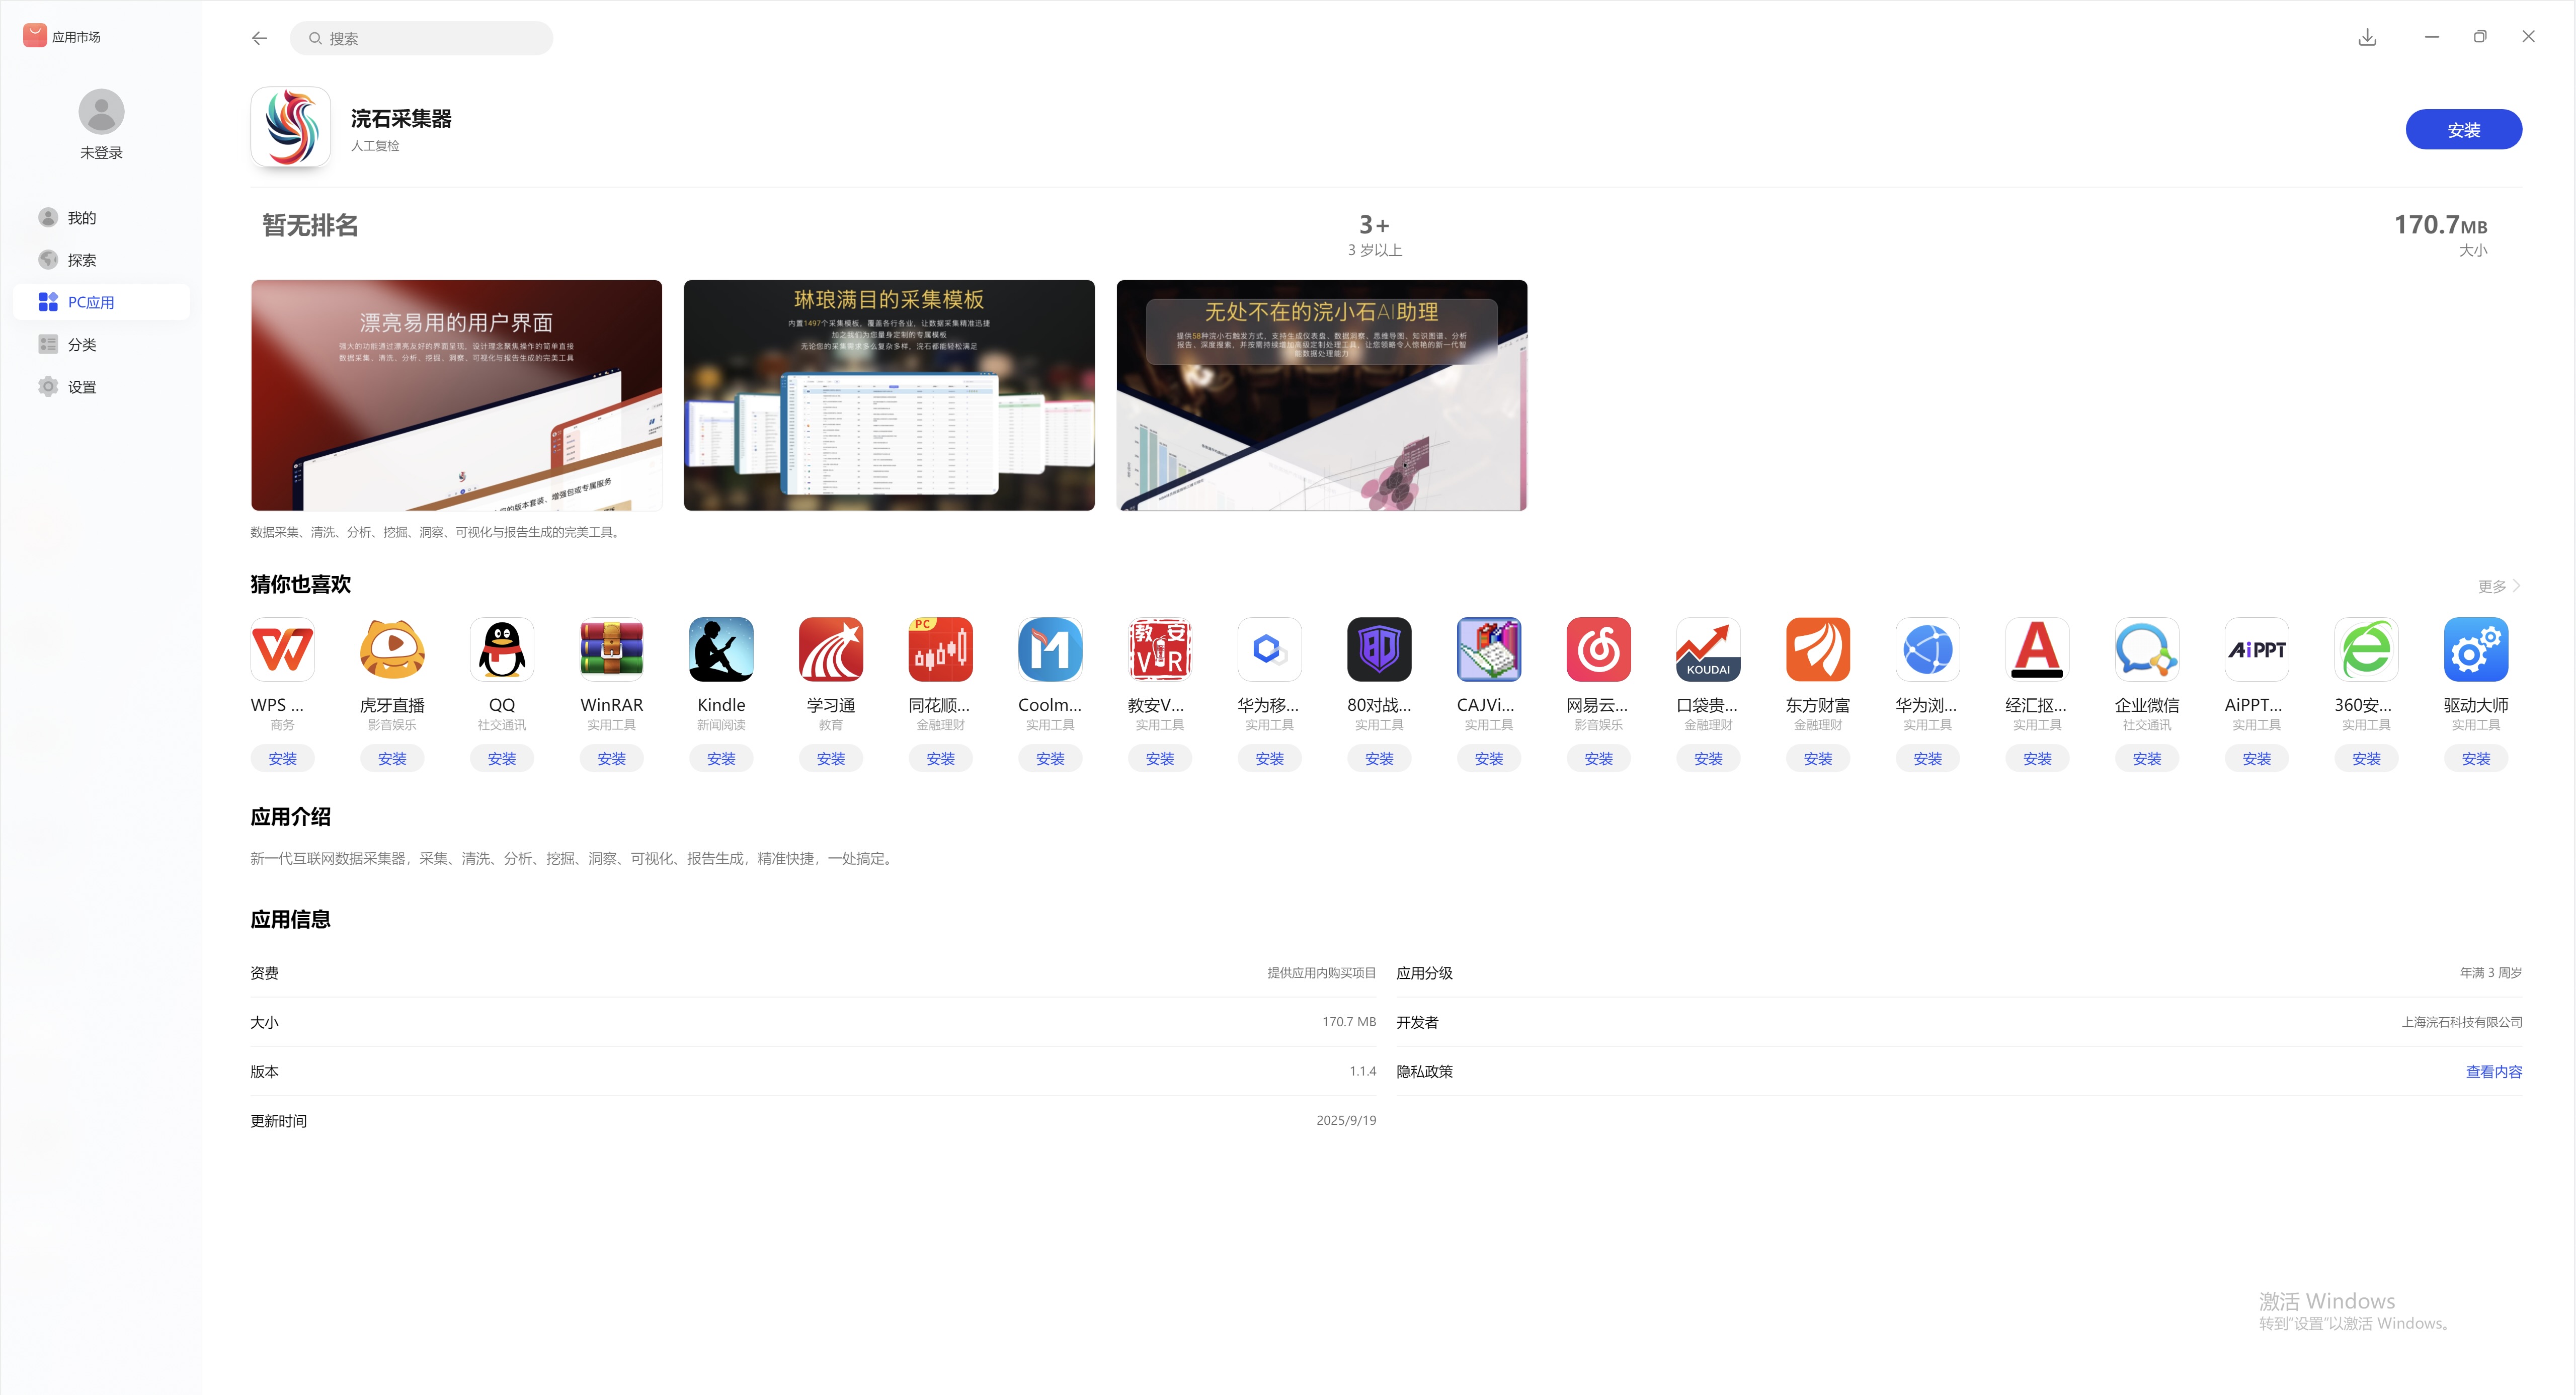The image size is (2576, 1395).
Task: Click the back arrow icon
Action: [x=260, y=38]
